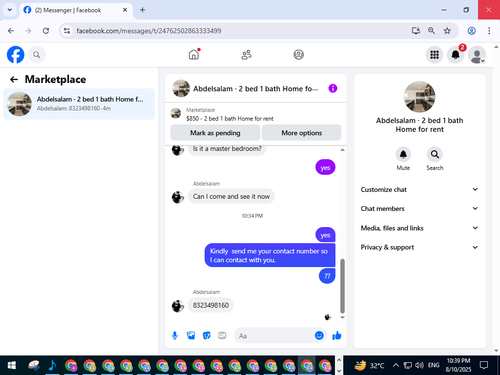Expand Privacy & support section
The width and height of the screenshot is (500, 375).
pos(419,247)
